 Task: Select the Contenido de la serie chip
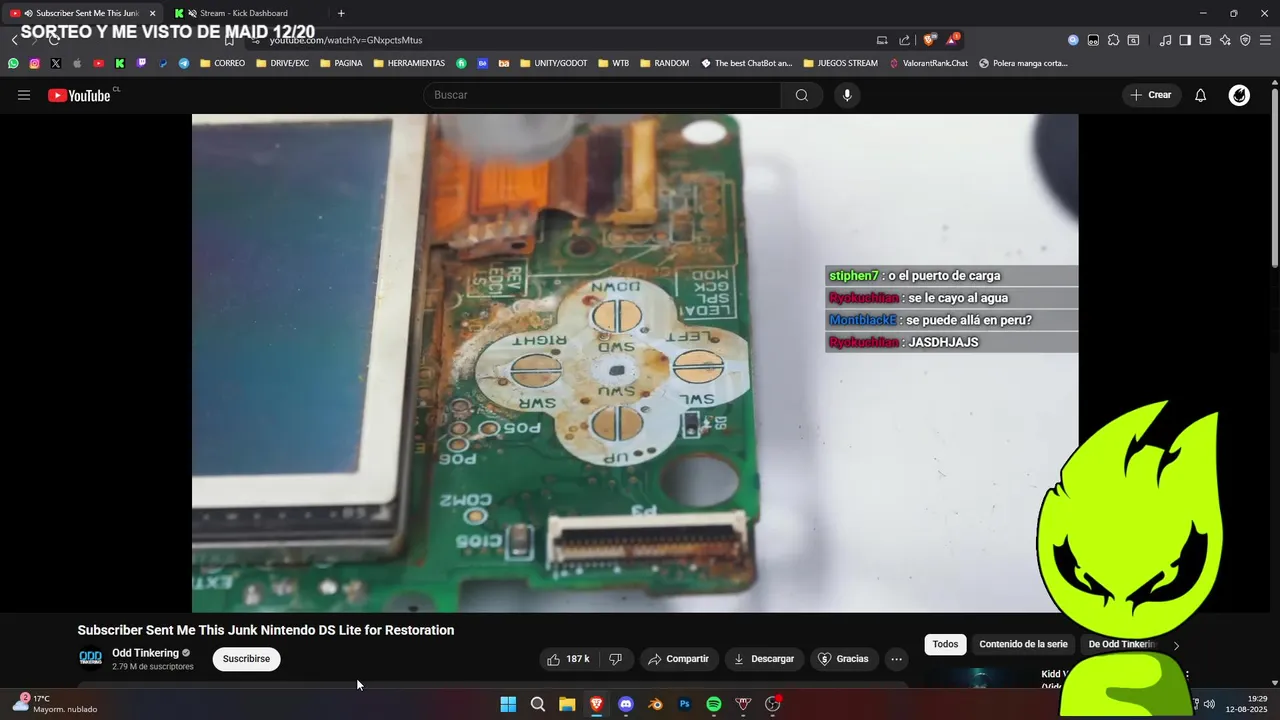point(1023,644)
